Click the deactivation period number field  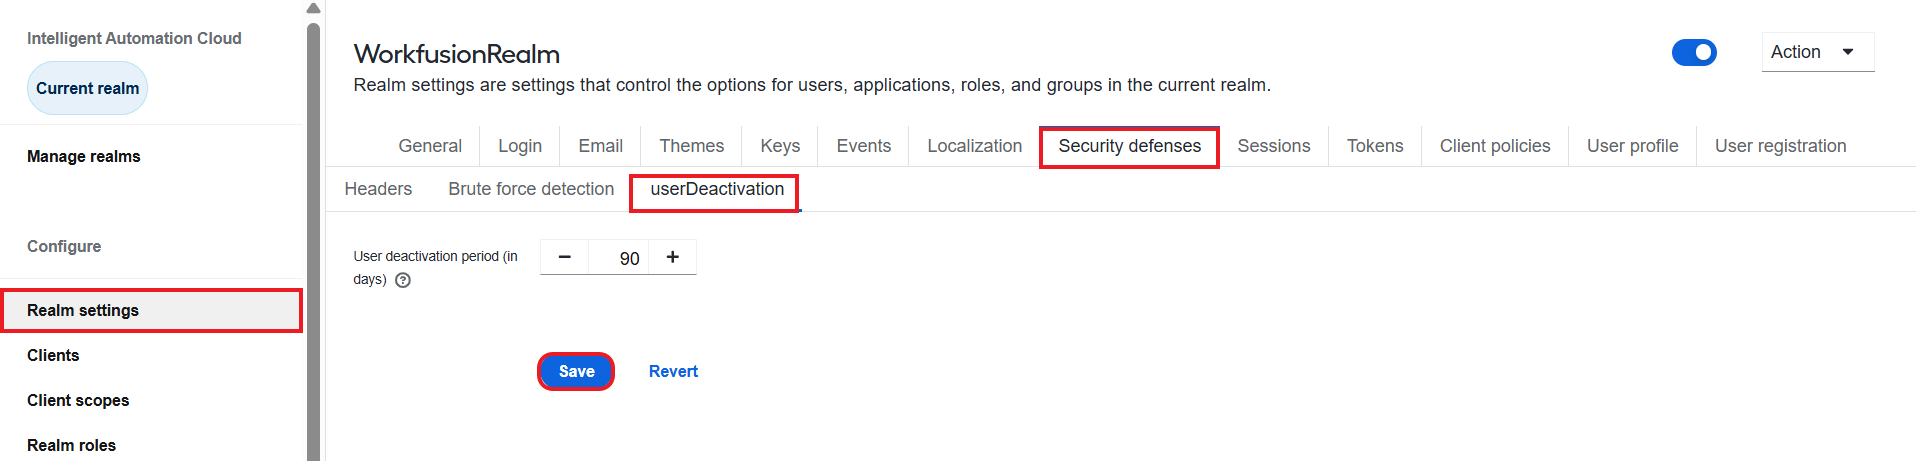(x=619, y=258)
